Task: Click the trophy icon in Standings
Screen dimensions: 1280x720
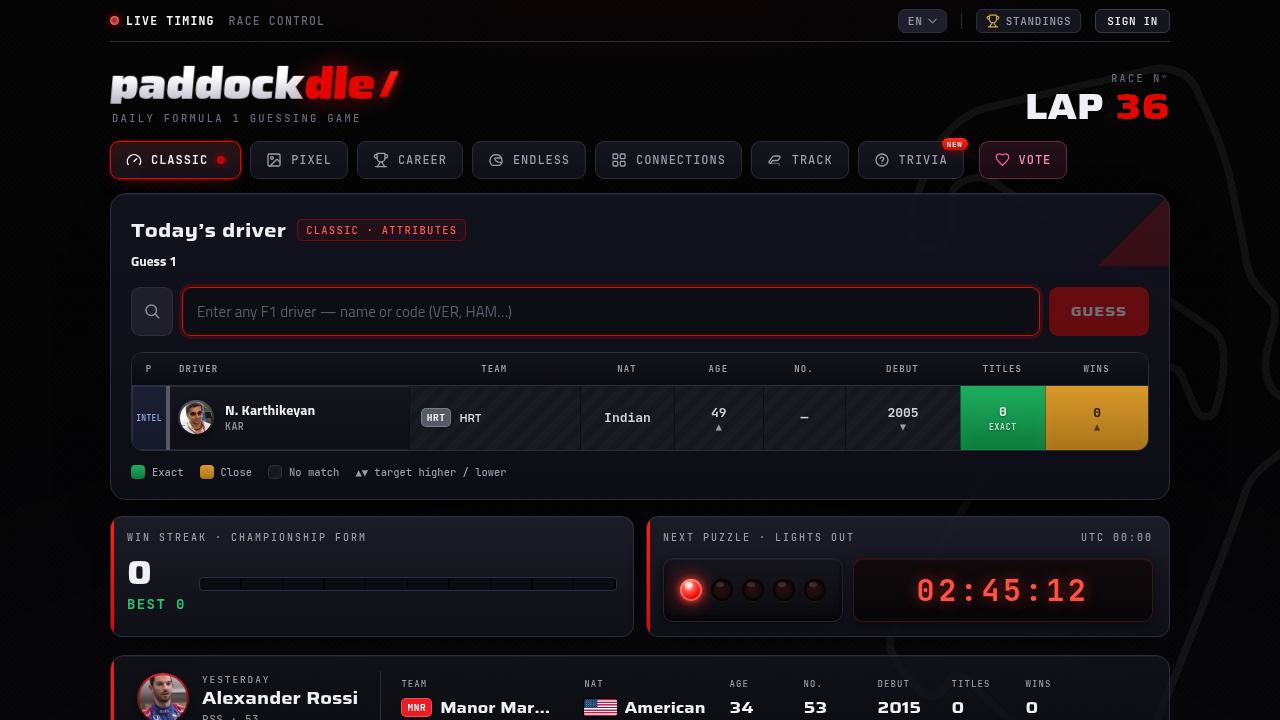Action: [x=993, y=21]
